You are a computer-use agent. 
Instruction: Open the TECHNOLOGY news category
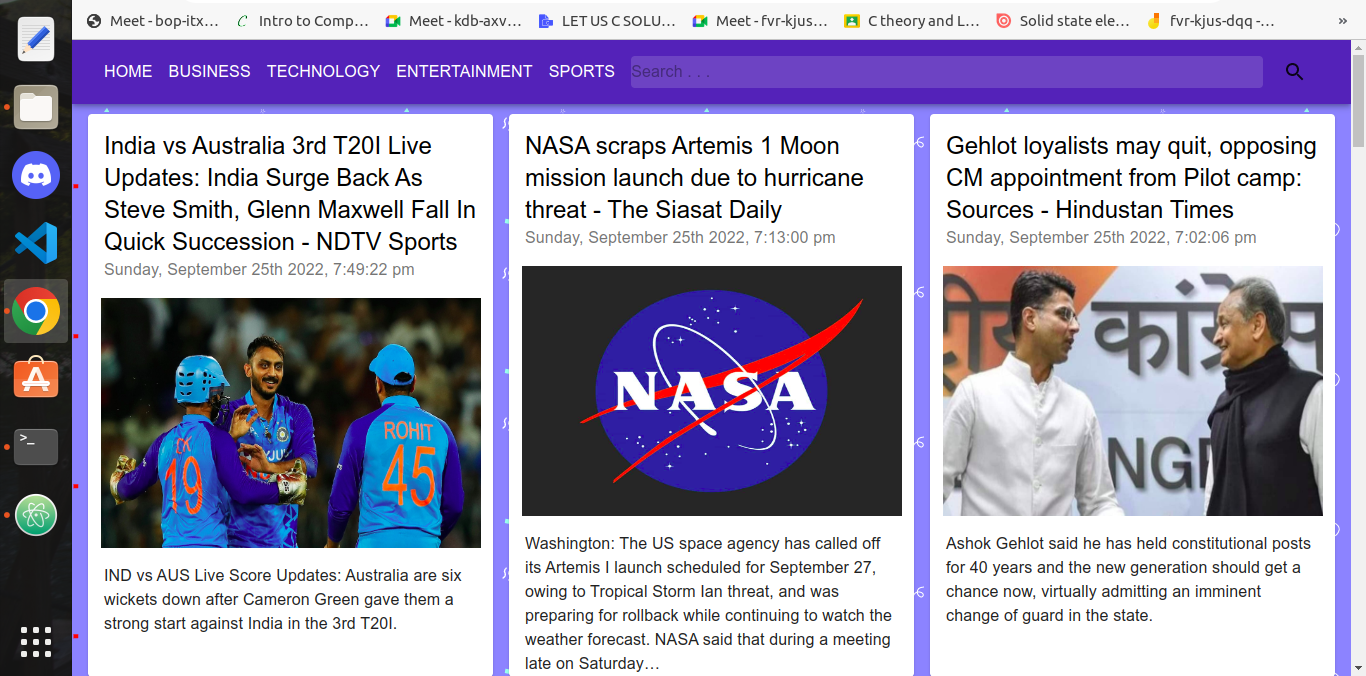(x=323, y=72)
